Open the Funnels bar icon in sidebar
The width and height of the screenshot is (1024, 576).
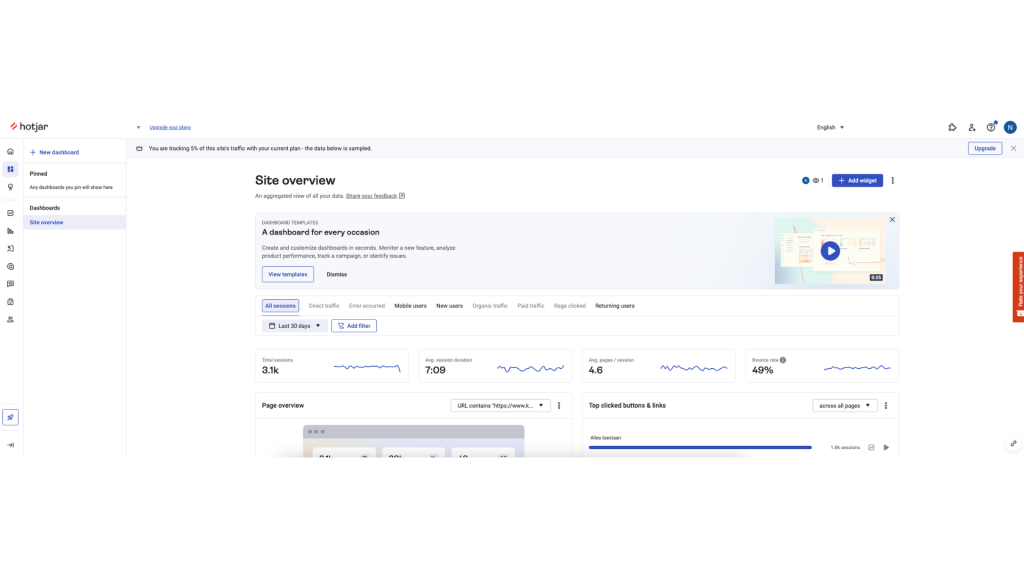point(10,231)
